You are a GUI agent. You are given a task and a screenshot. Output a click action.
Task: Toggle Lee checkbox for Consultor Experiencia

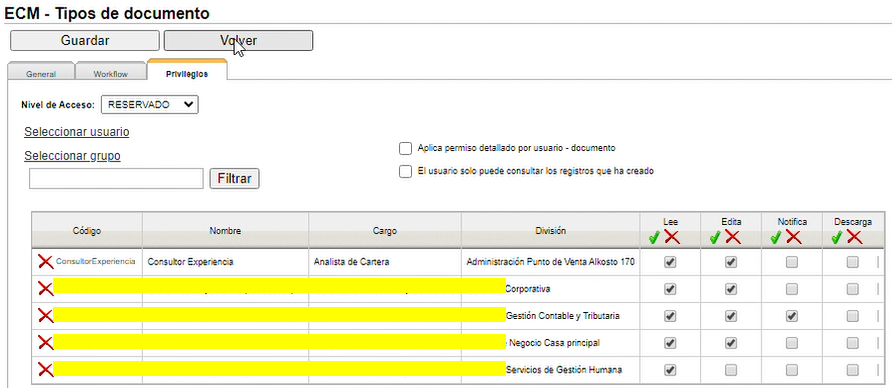click(x=670, y=262)
